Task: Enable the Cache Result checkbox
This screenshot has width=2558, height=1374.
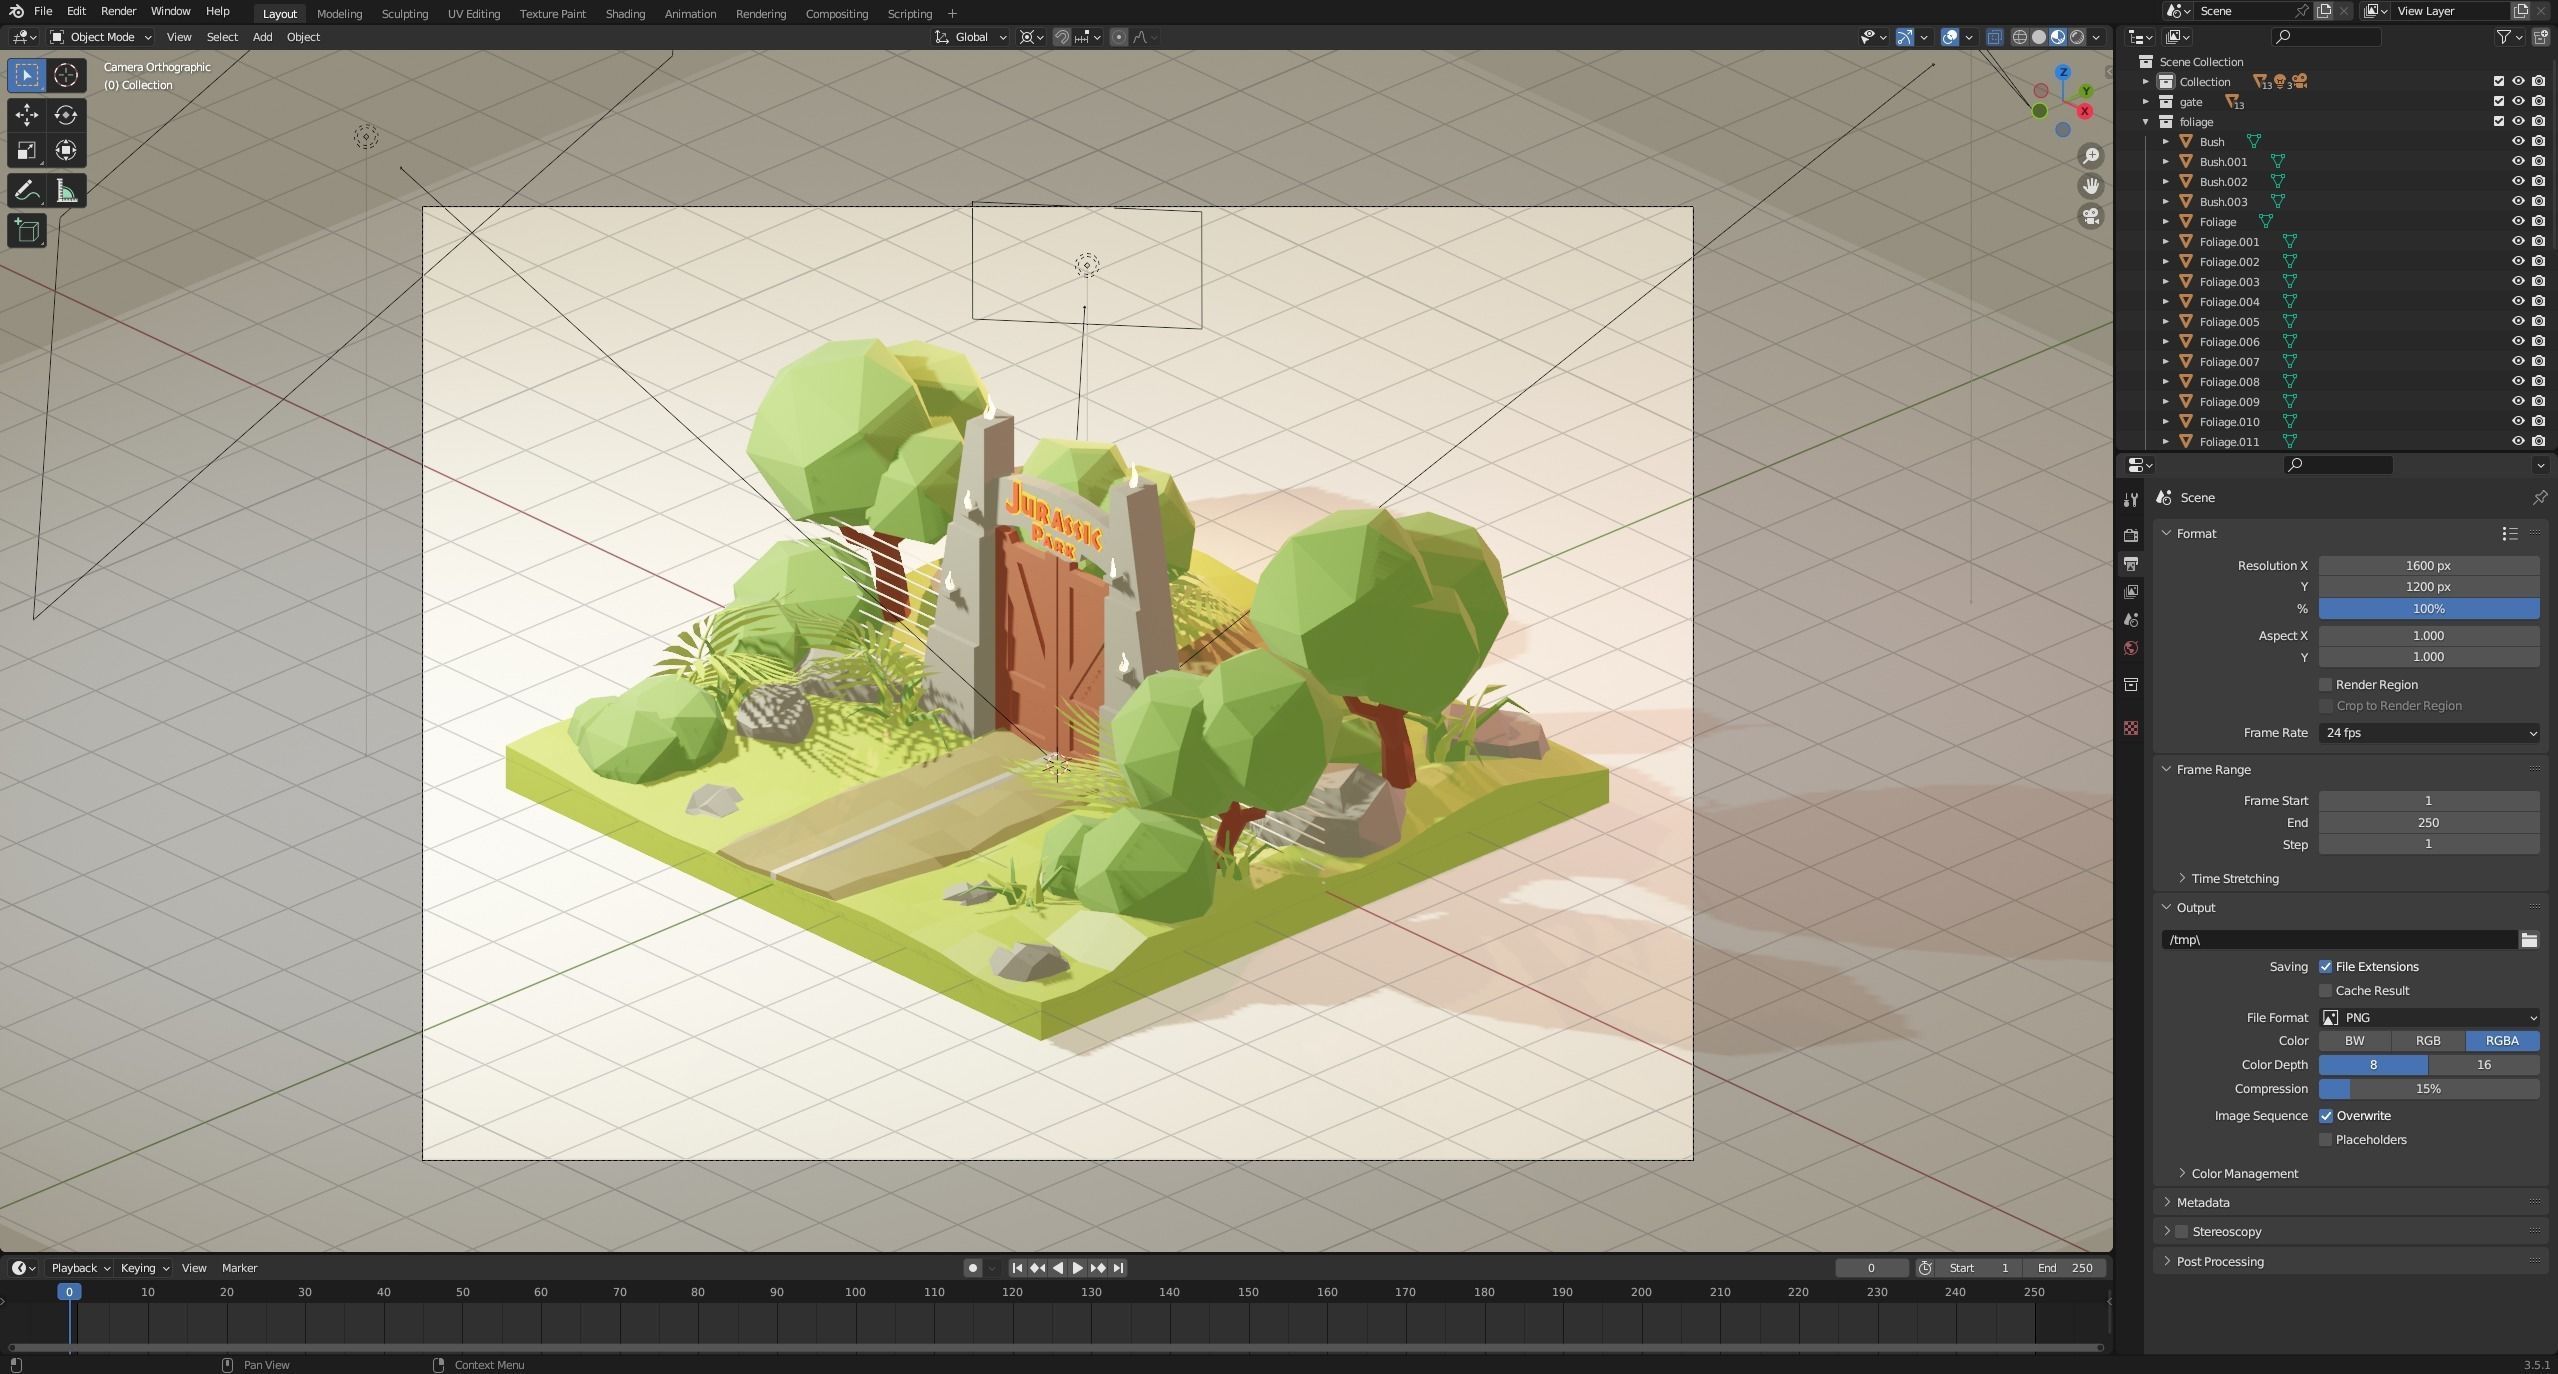Action: coord(2325,991)
